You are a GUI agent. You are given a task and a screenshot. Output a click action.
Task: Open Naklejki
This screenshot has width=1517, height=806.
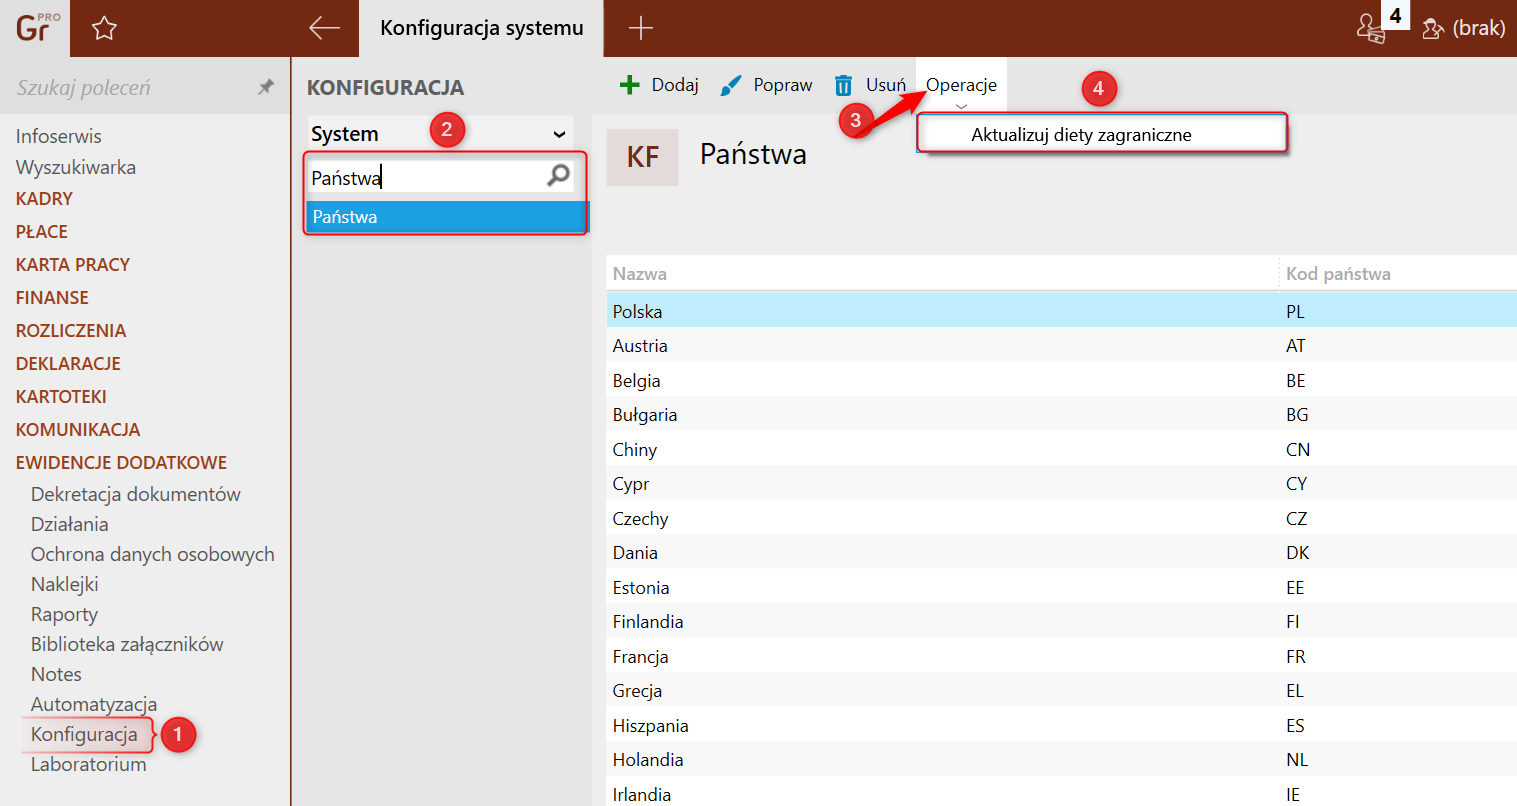64,584
